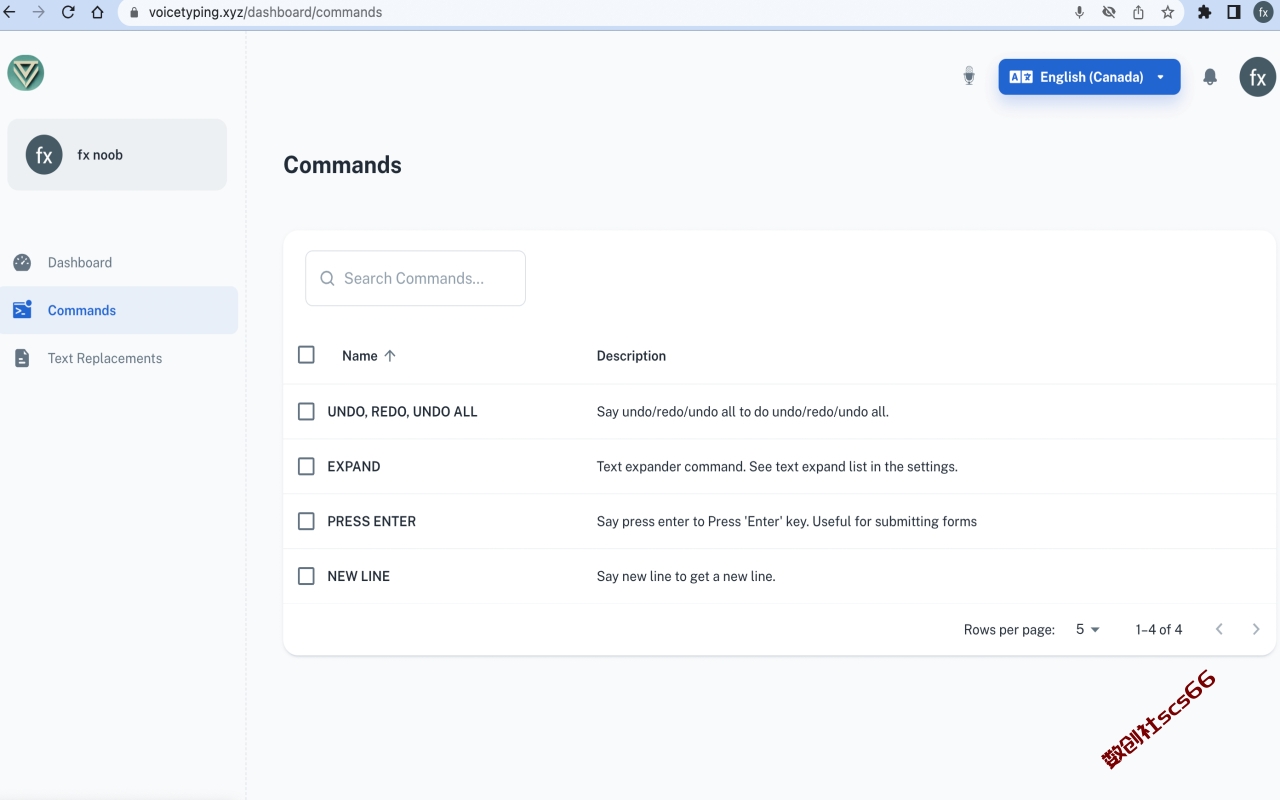
Task: Click the Chrome profile fx icon in toolbar
Action: pyautogui.click(x=1264, y=12)
